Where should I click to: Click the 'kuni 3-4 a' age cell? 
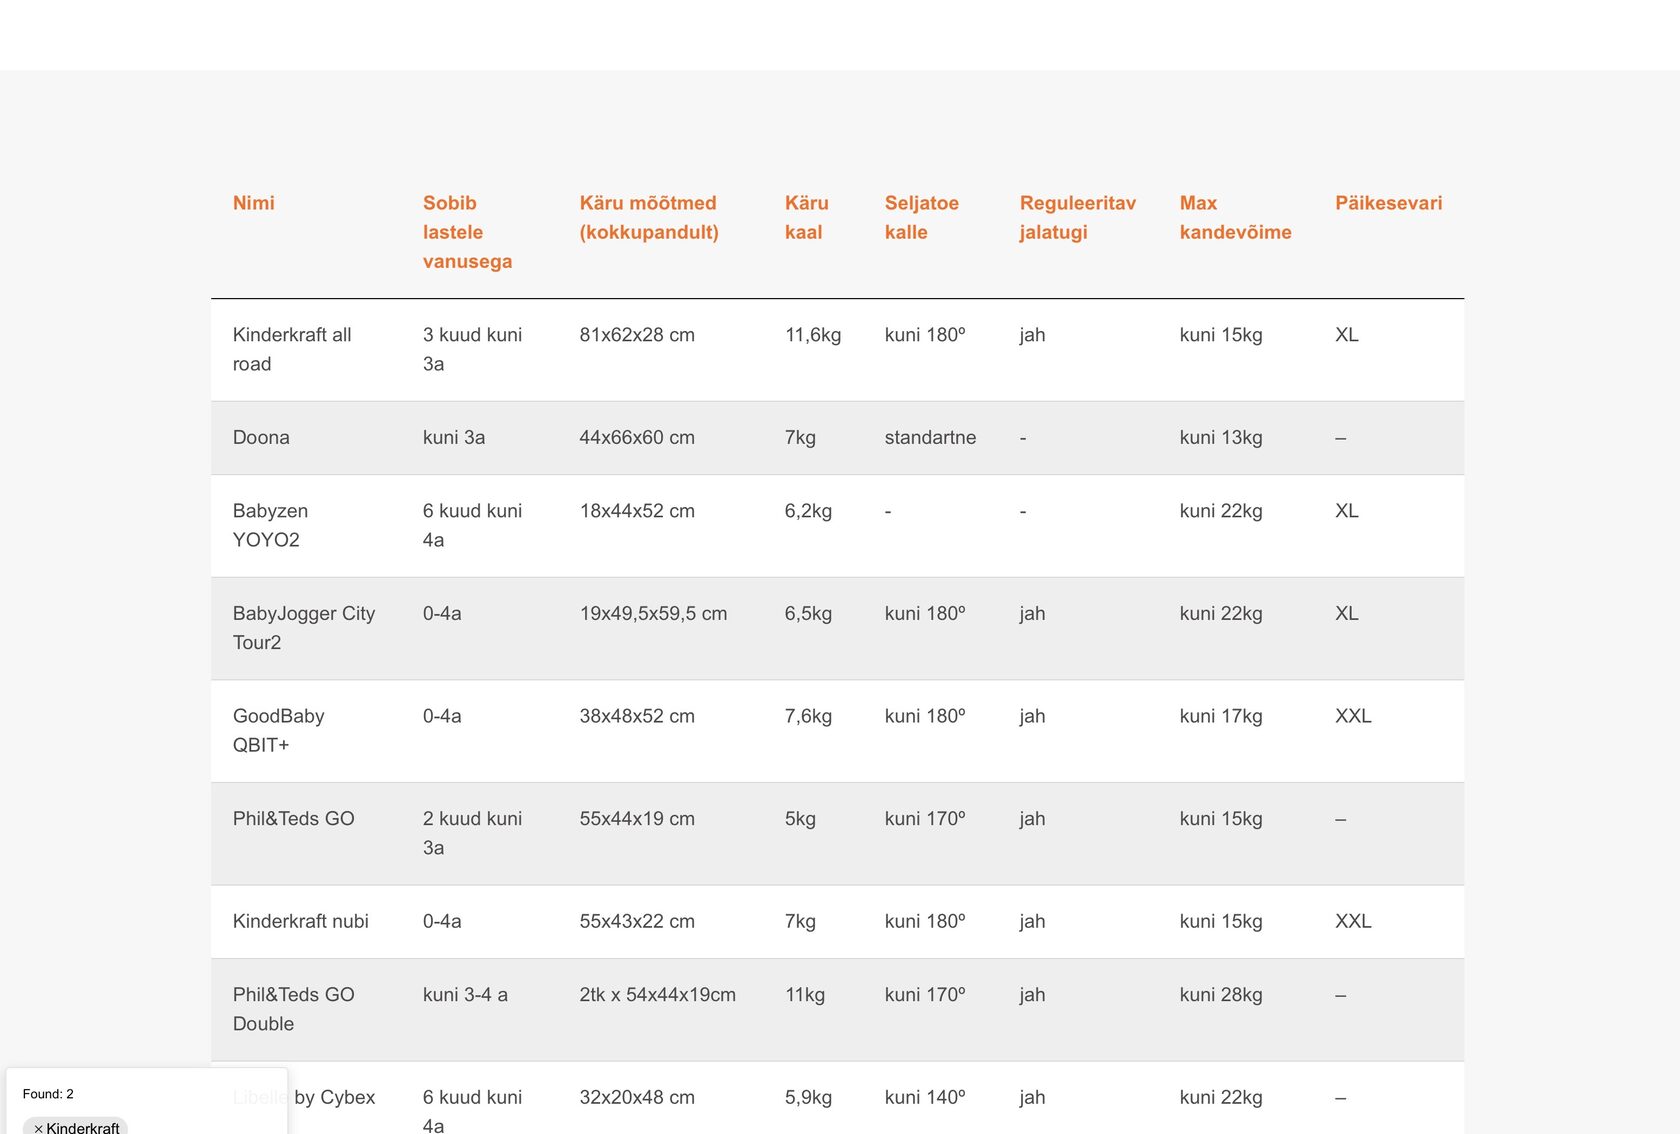click(x=466, y=995)
